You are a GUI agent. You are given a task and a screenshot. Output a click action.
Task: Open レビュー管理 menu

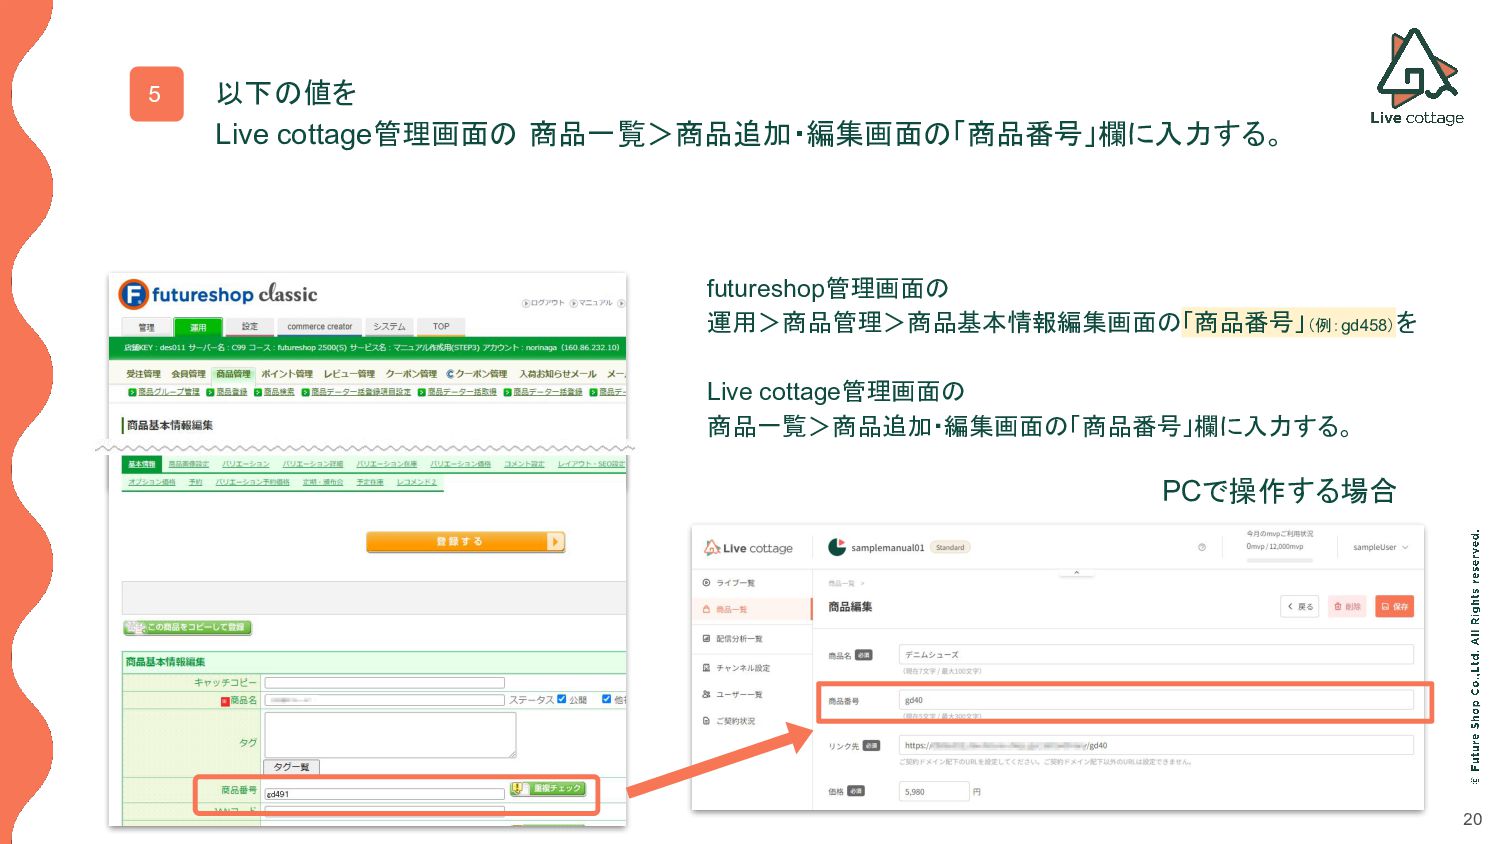coord(349,374)
